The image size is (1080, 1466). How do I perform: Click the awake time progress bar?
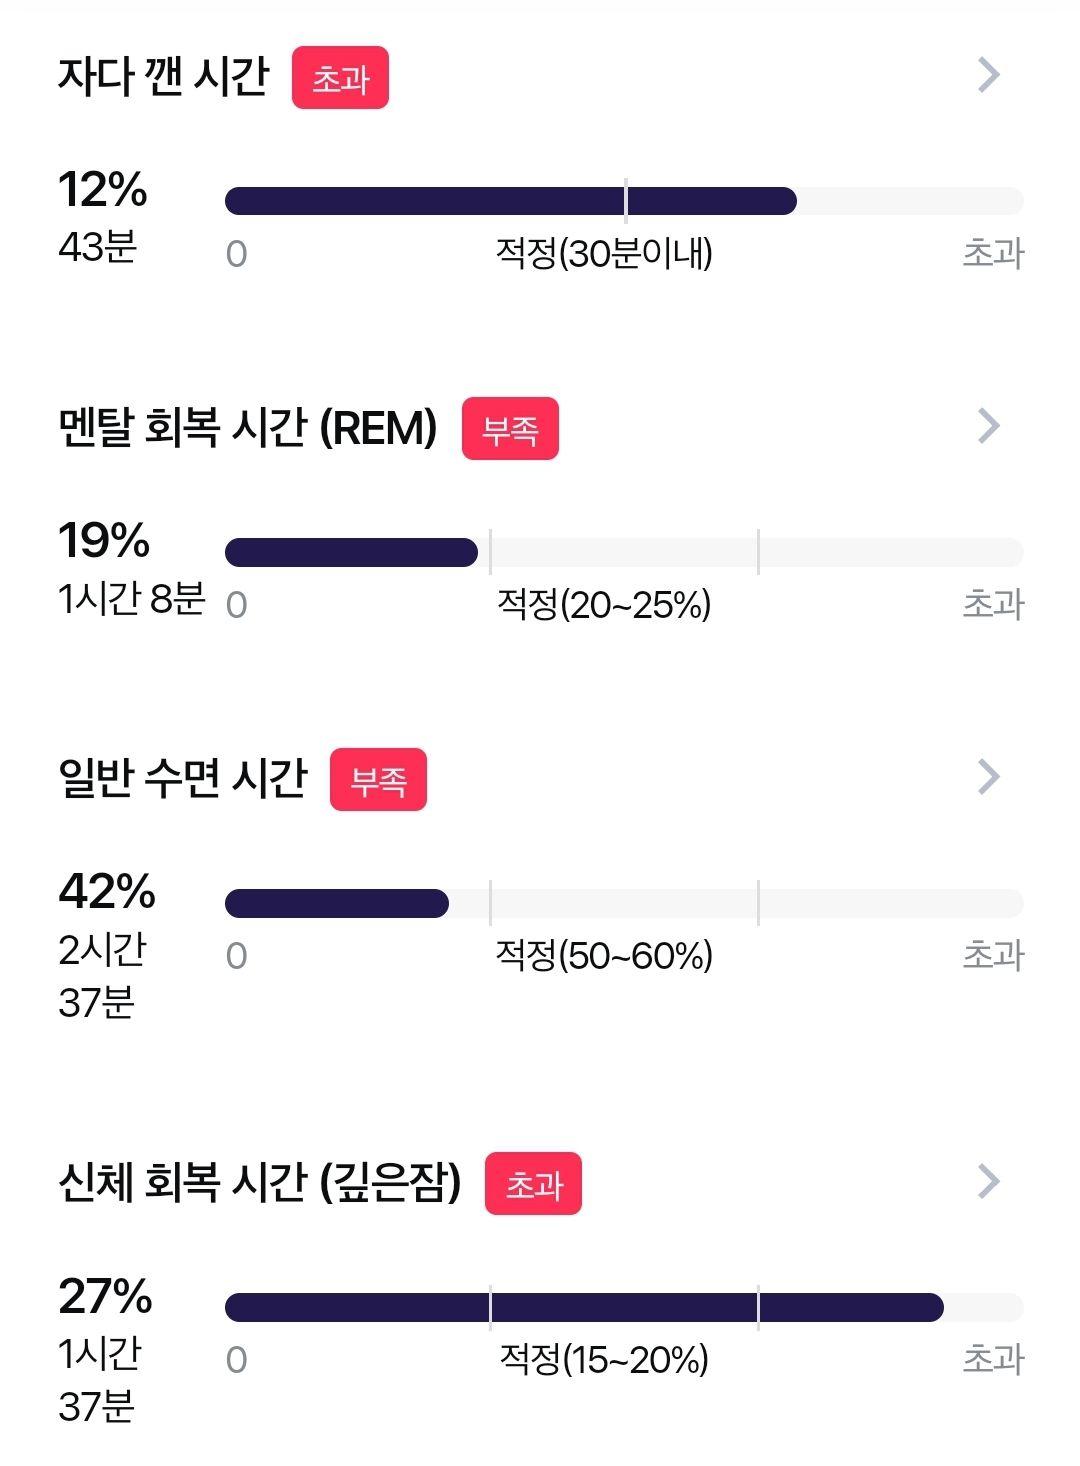(624, 201)
